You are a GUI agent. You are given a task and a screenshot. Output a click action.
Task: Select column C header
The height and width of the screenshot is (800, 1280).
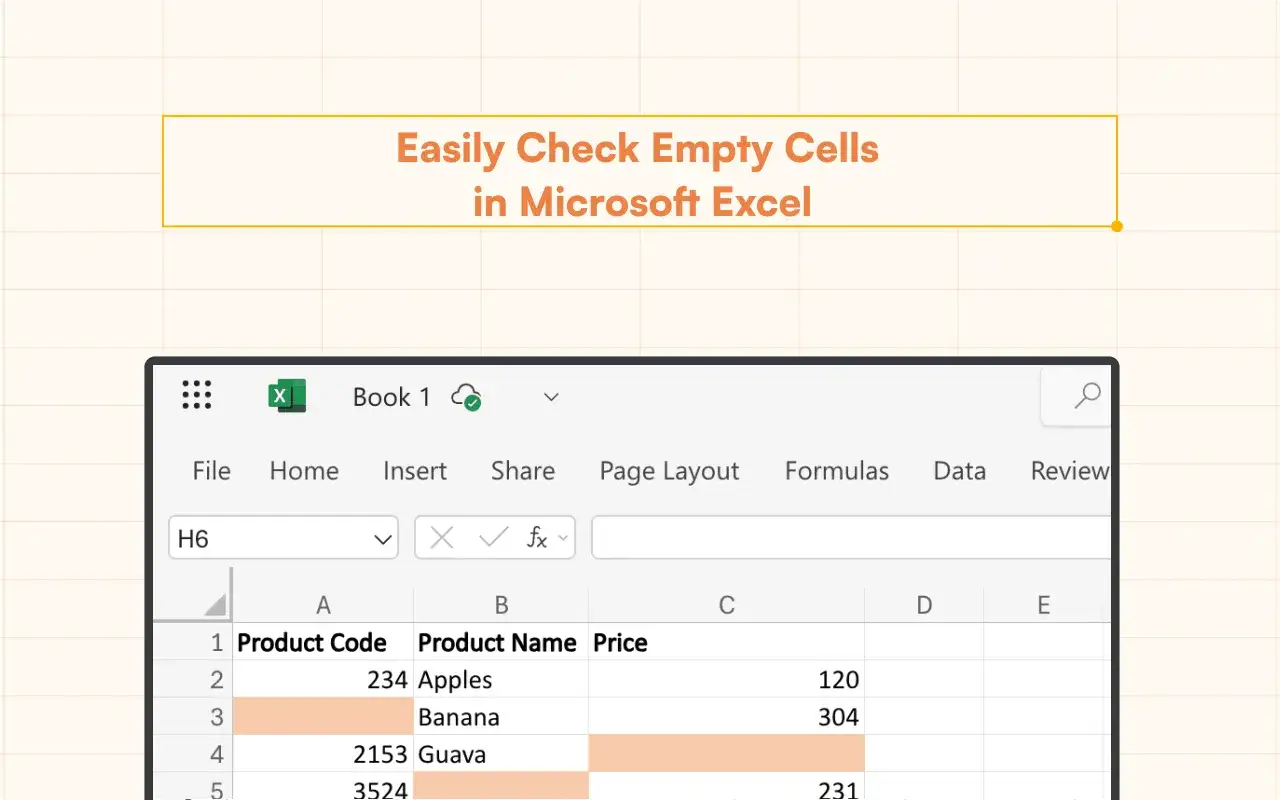coord(727,605)
